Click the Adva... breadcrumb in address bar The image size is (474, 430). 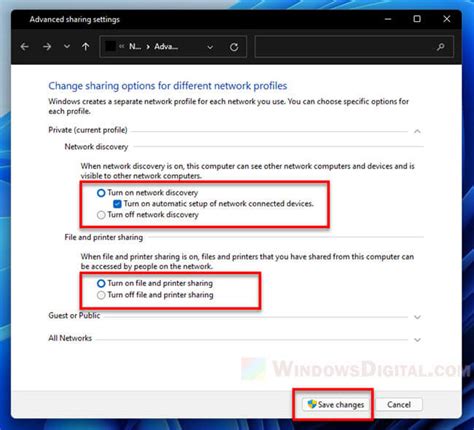166,47
